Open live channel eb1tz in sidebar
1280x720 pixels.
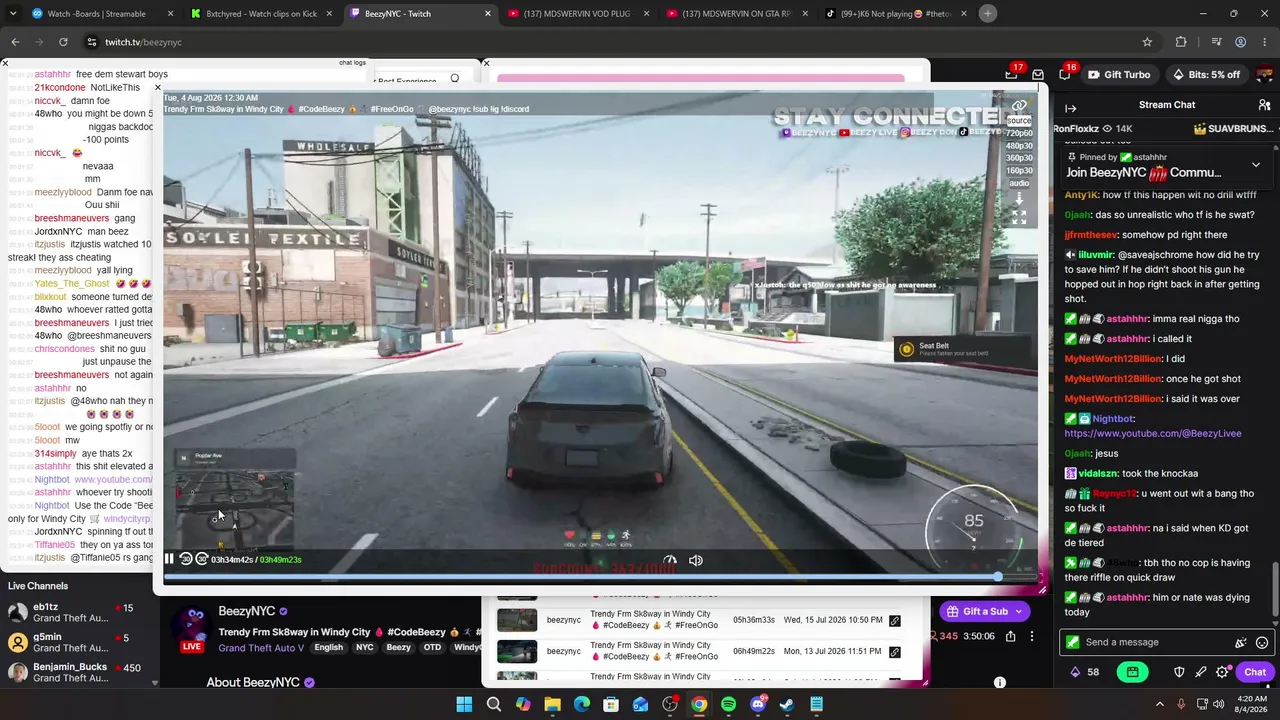coord(80,613)
